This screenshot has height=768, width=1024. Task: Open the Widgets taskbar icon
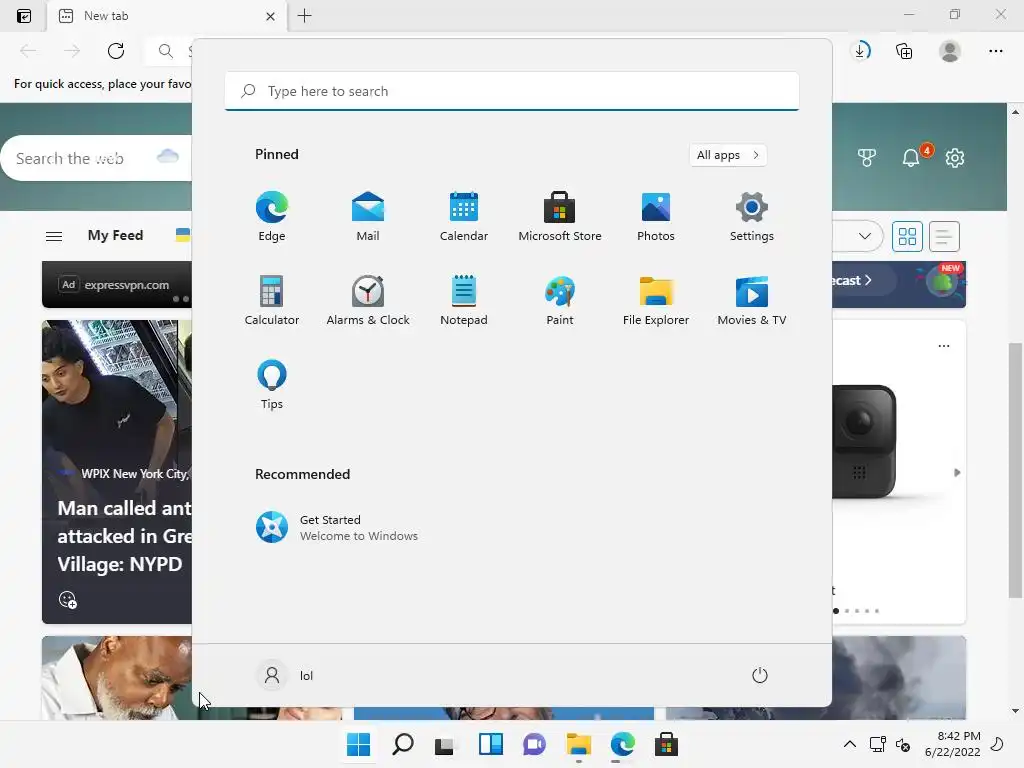pyautogui.click(x=490, y=744)
